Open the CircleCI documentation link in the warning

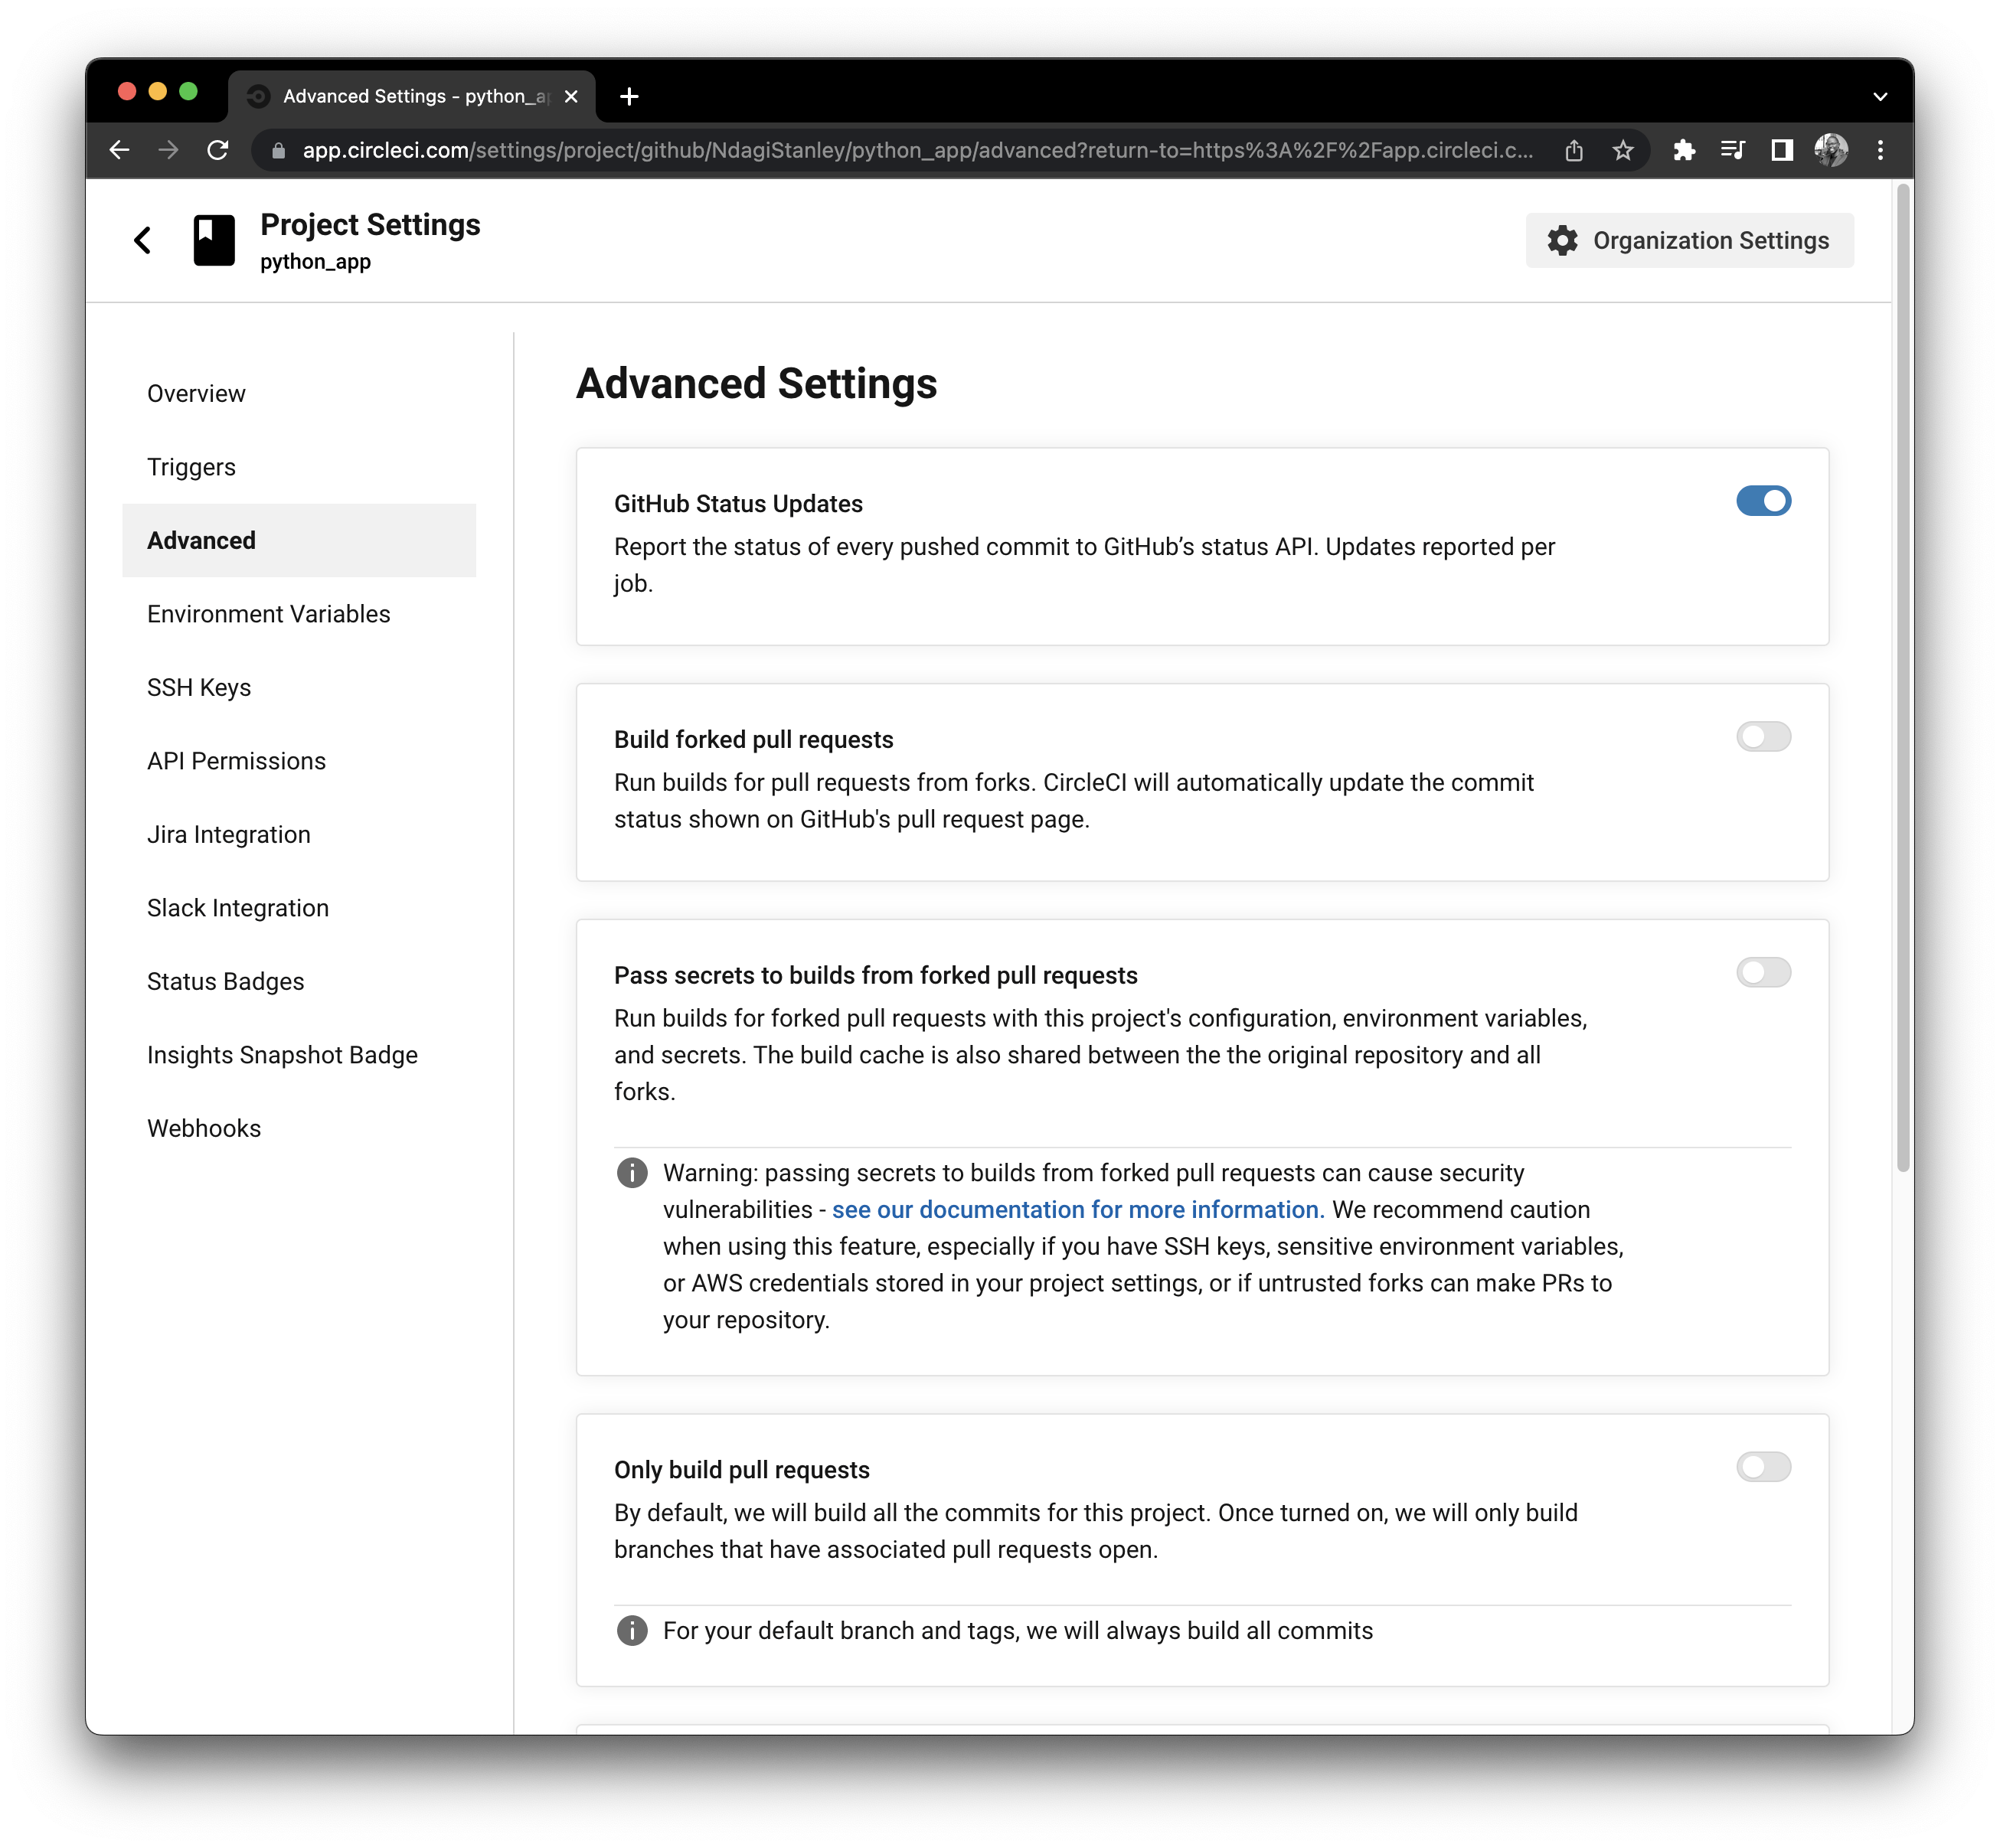point(1076,1209)
